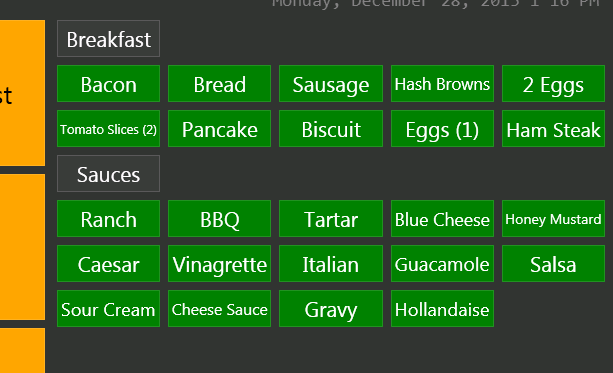This screenshot has height=373, width=613.
Task: Select the Bread item
Action: pyautogui.click(x=219, y=84)
